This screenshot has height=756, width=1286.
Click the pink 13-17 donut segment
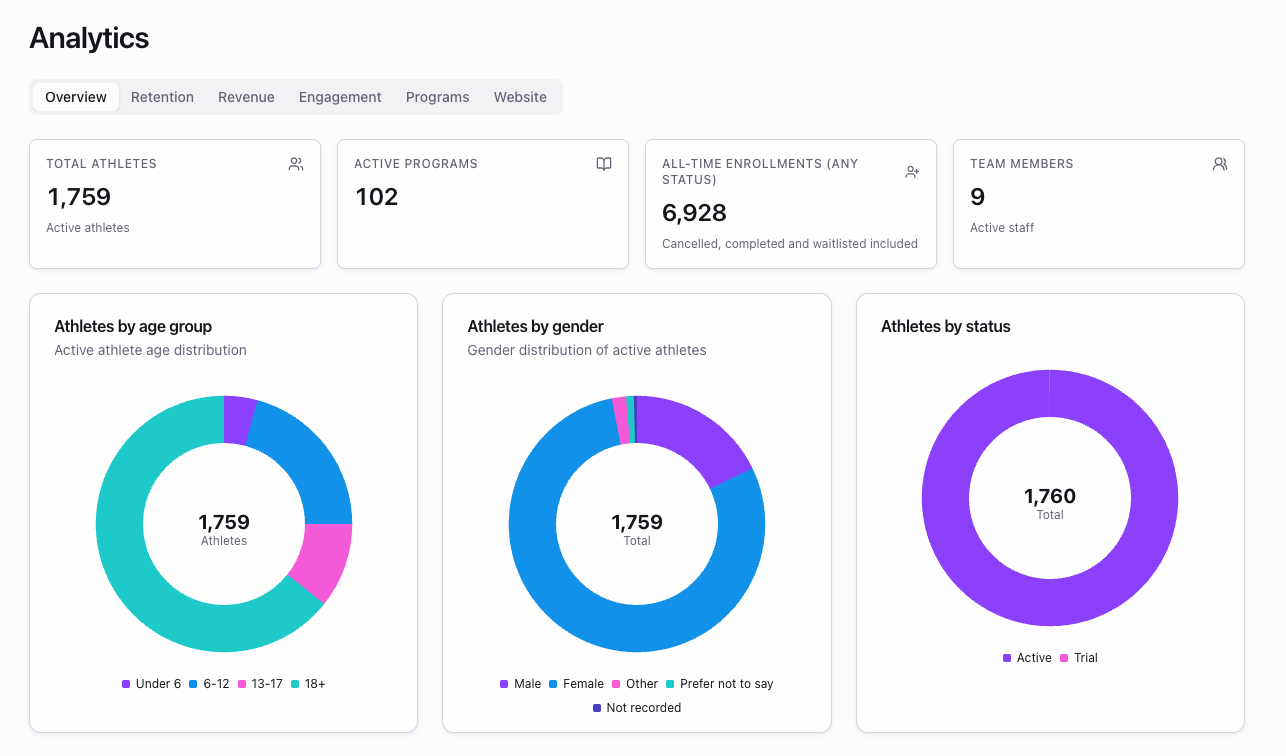[325, 558]
